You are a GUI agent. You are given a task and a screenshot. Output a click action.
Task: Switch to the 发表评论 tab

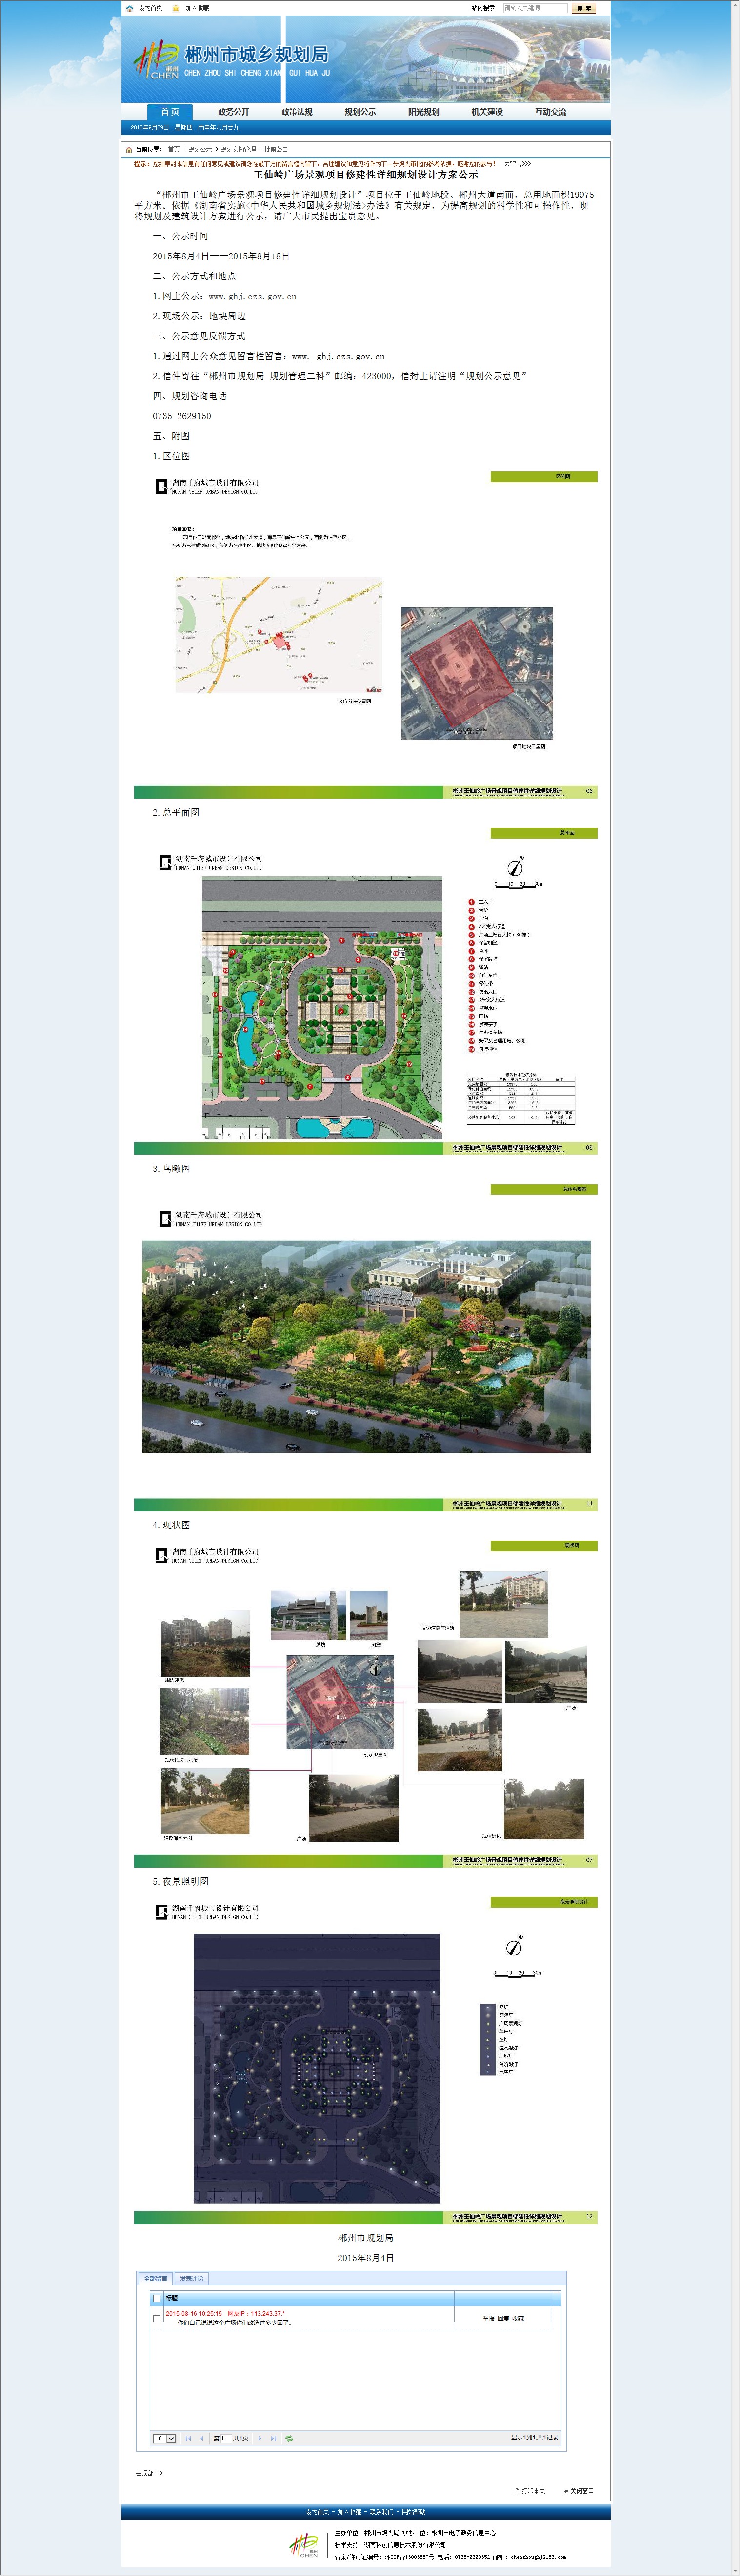click(191, 2278)
